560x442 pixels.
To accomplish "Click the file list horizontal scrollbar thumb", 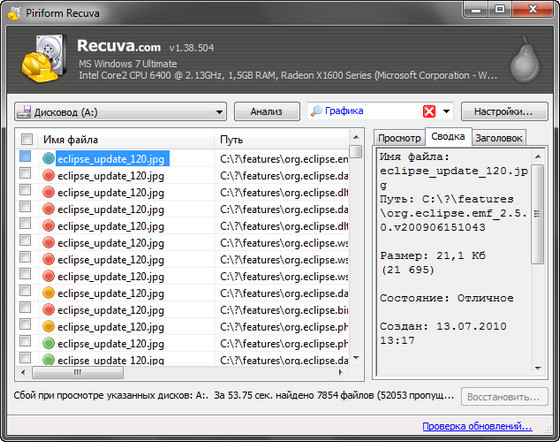I will pos(78,372).
